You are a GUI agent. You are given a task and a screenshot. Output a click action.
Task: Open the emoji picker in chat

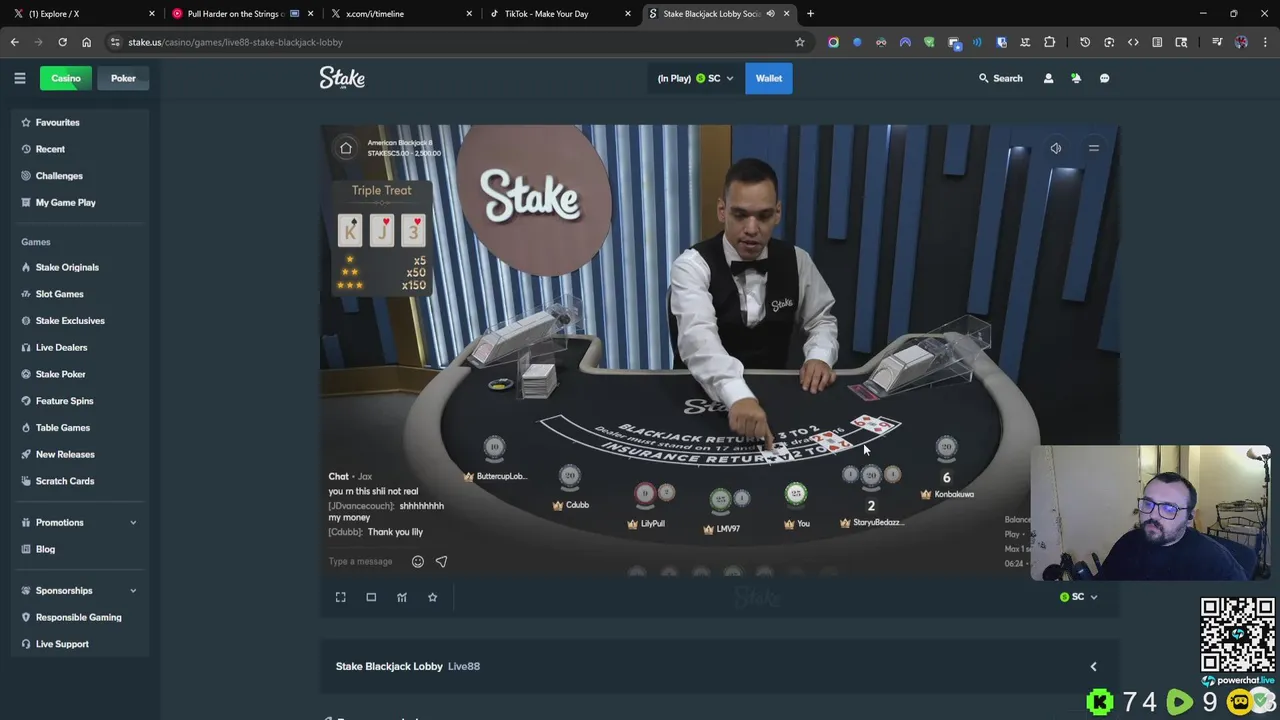point(418,561)
